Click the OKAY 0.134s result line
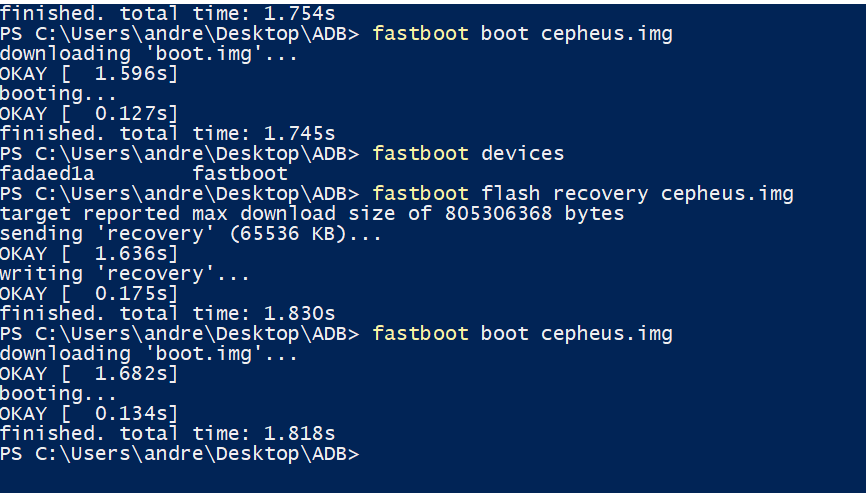Viewport: 866px width, 493px height. click(89, 414)
